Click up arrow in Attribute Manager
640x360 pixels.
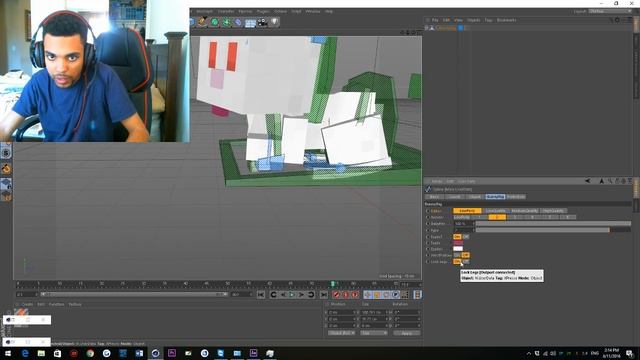click(601, 181)
